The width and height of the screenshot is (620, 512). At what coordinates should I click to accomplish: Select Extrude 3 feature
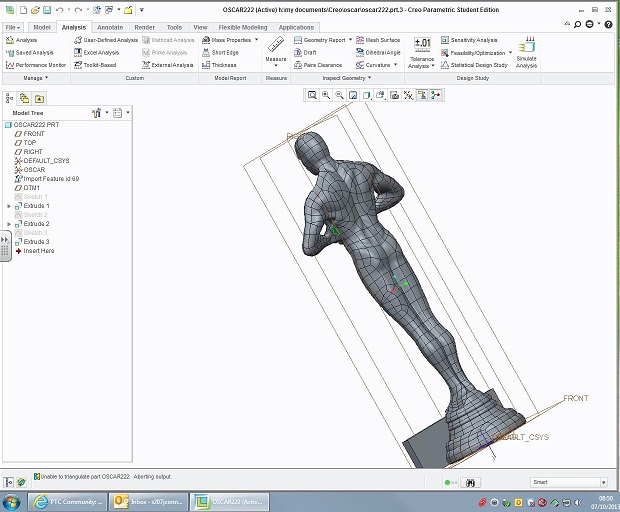coord(32,242)
